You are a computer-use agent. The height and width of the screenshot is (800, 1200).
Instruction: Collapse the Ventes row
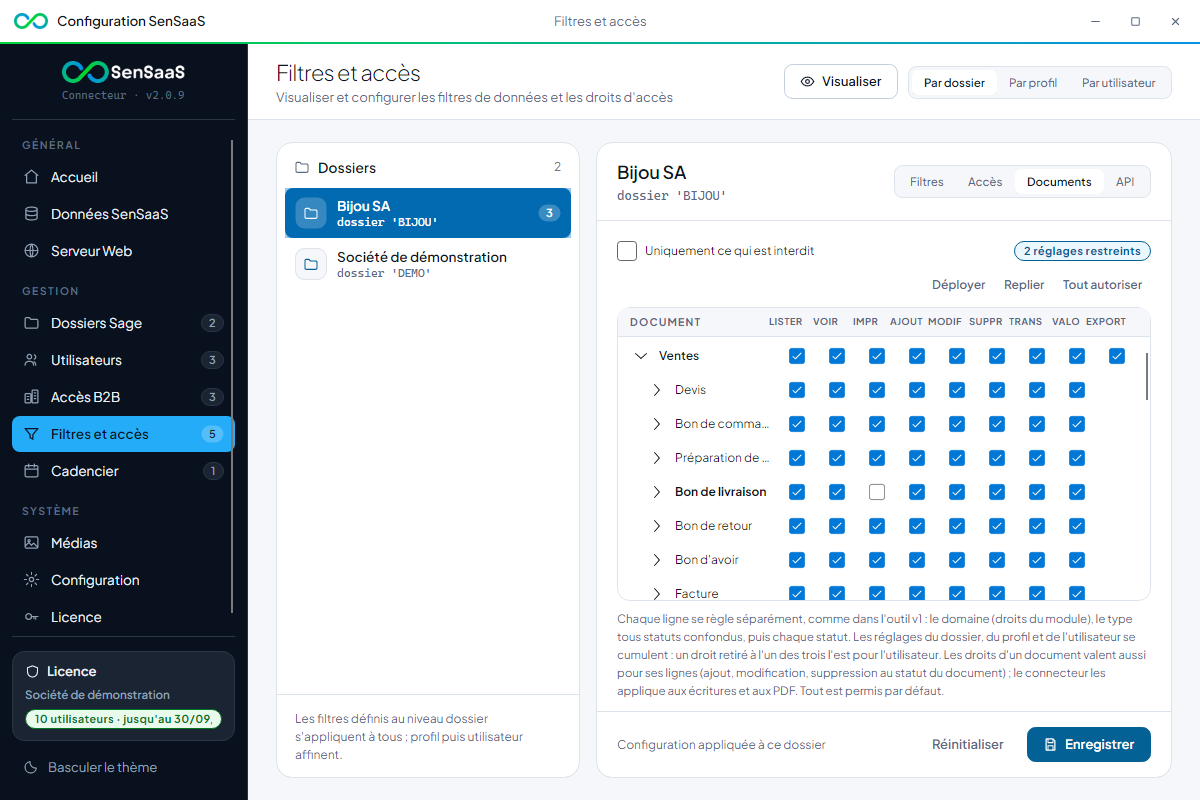[x=641, y=356]
